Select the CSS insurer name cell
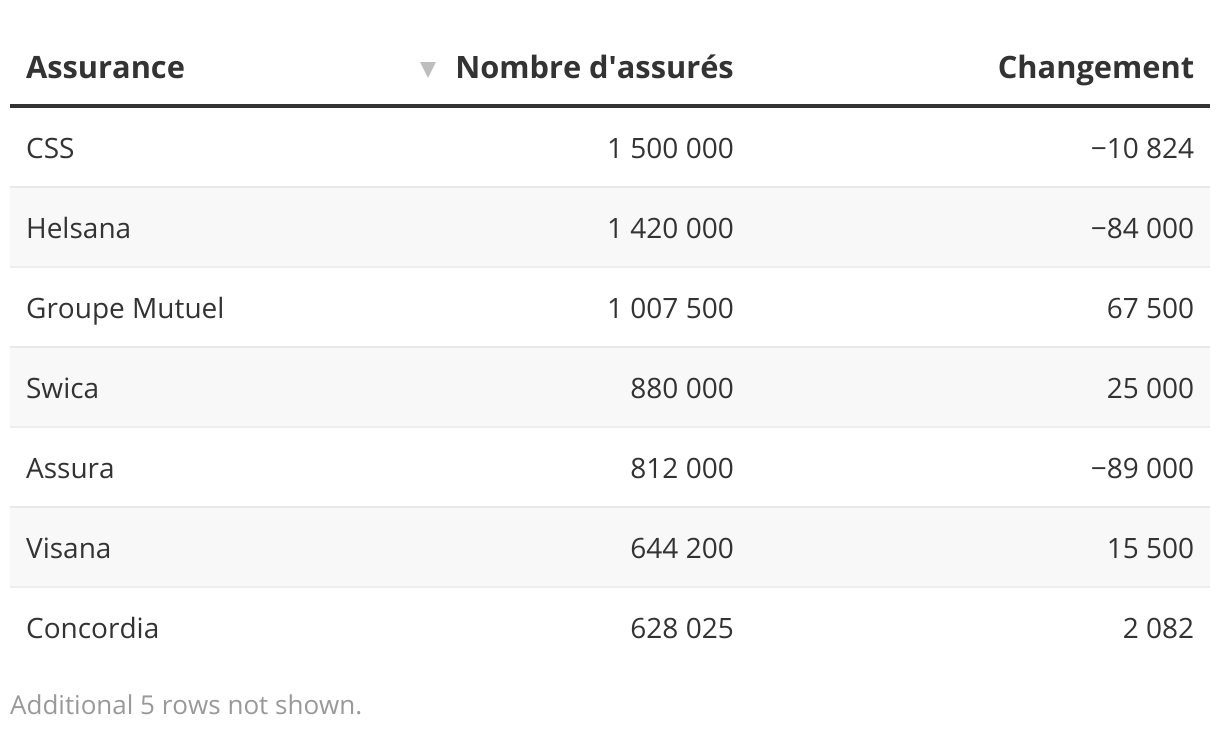This screenshot has height=732, width=1220. pyautogui.click(x=50, y=148)
